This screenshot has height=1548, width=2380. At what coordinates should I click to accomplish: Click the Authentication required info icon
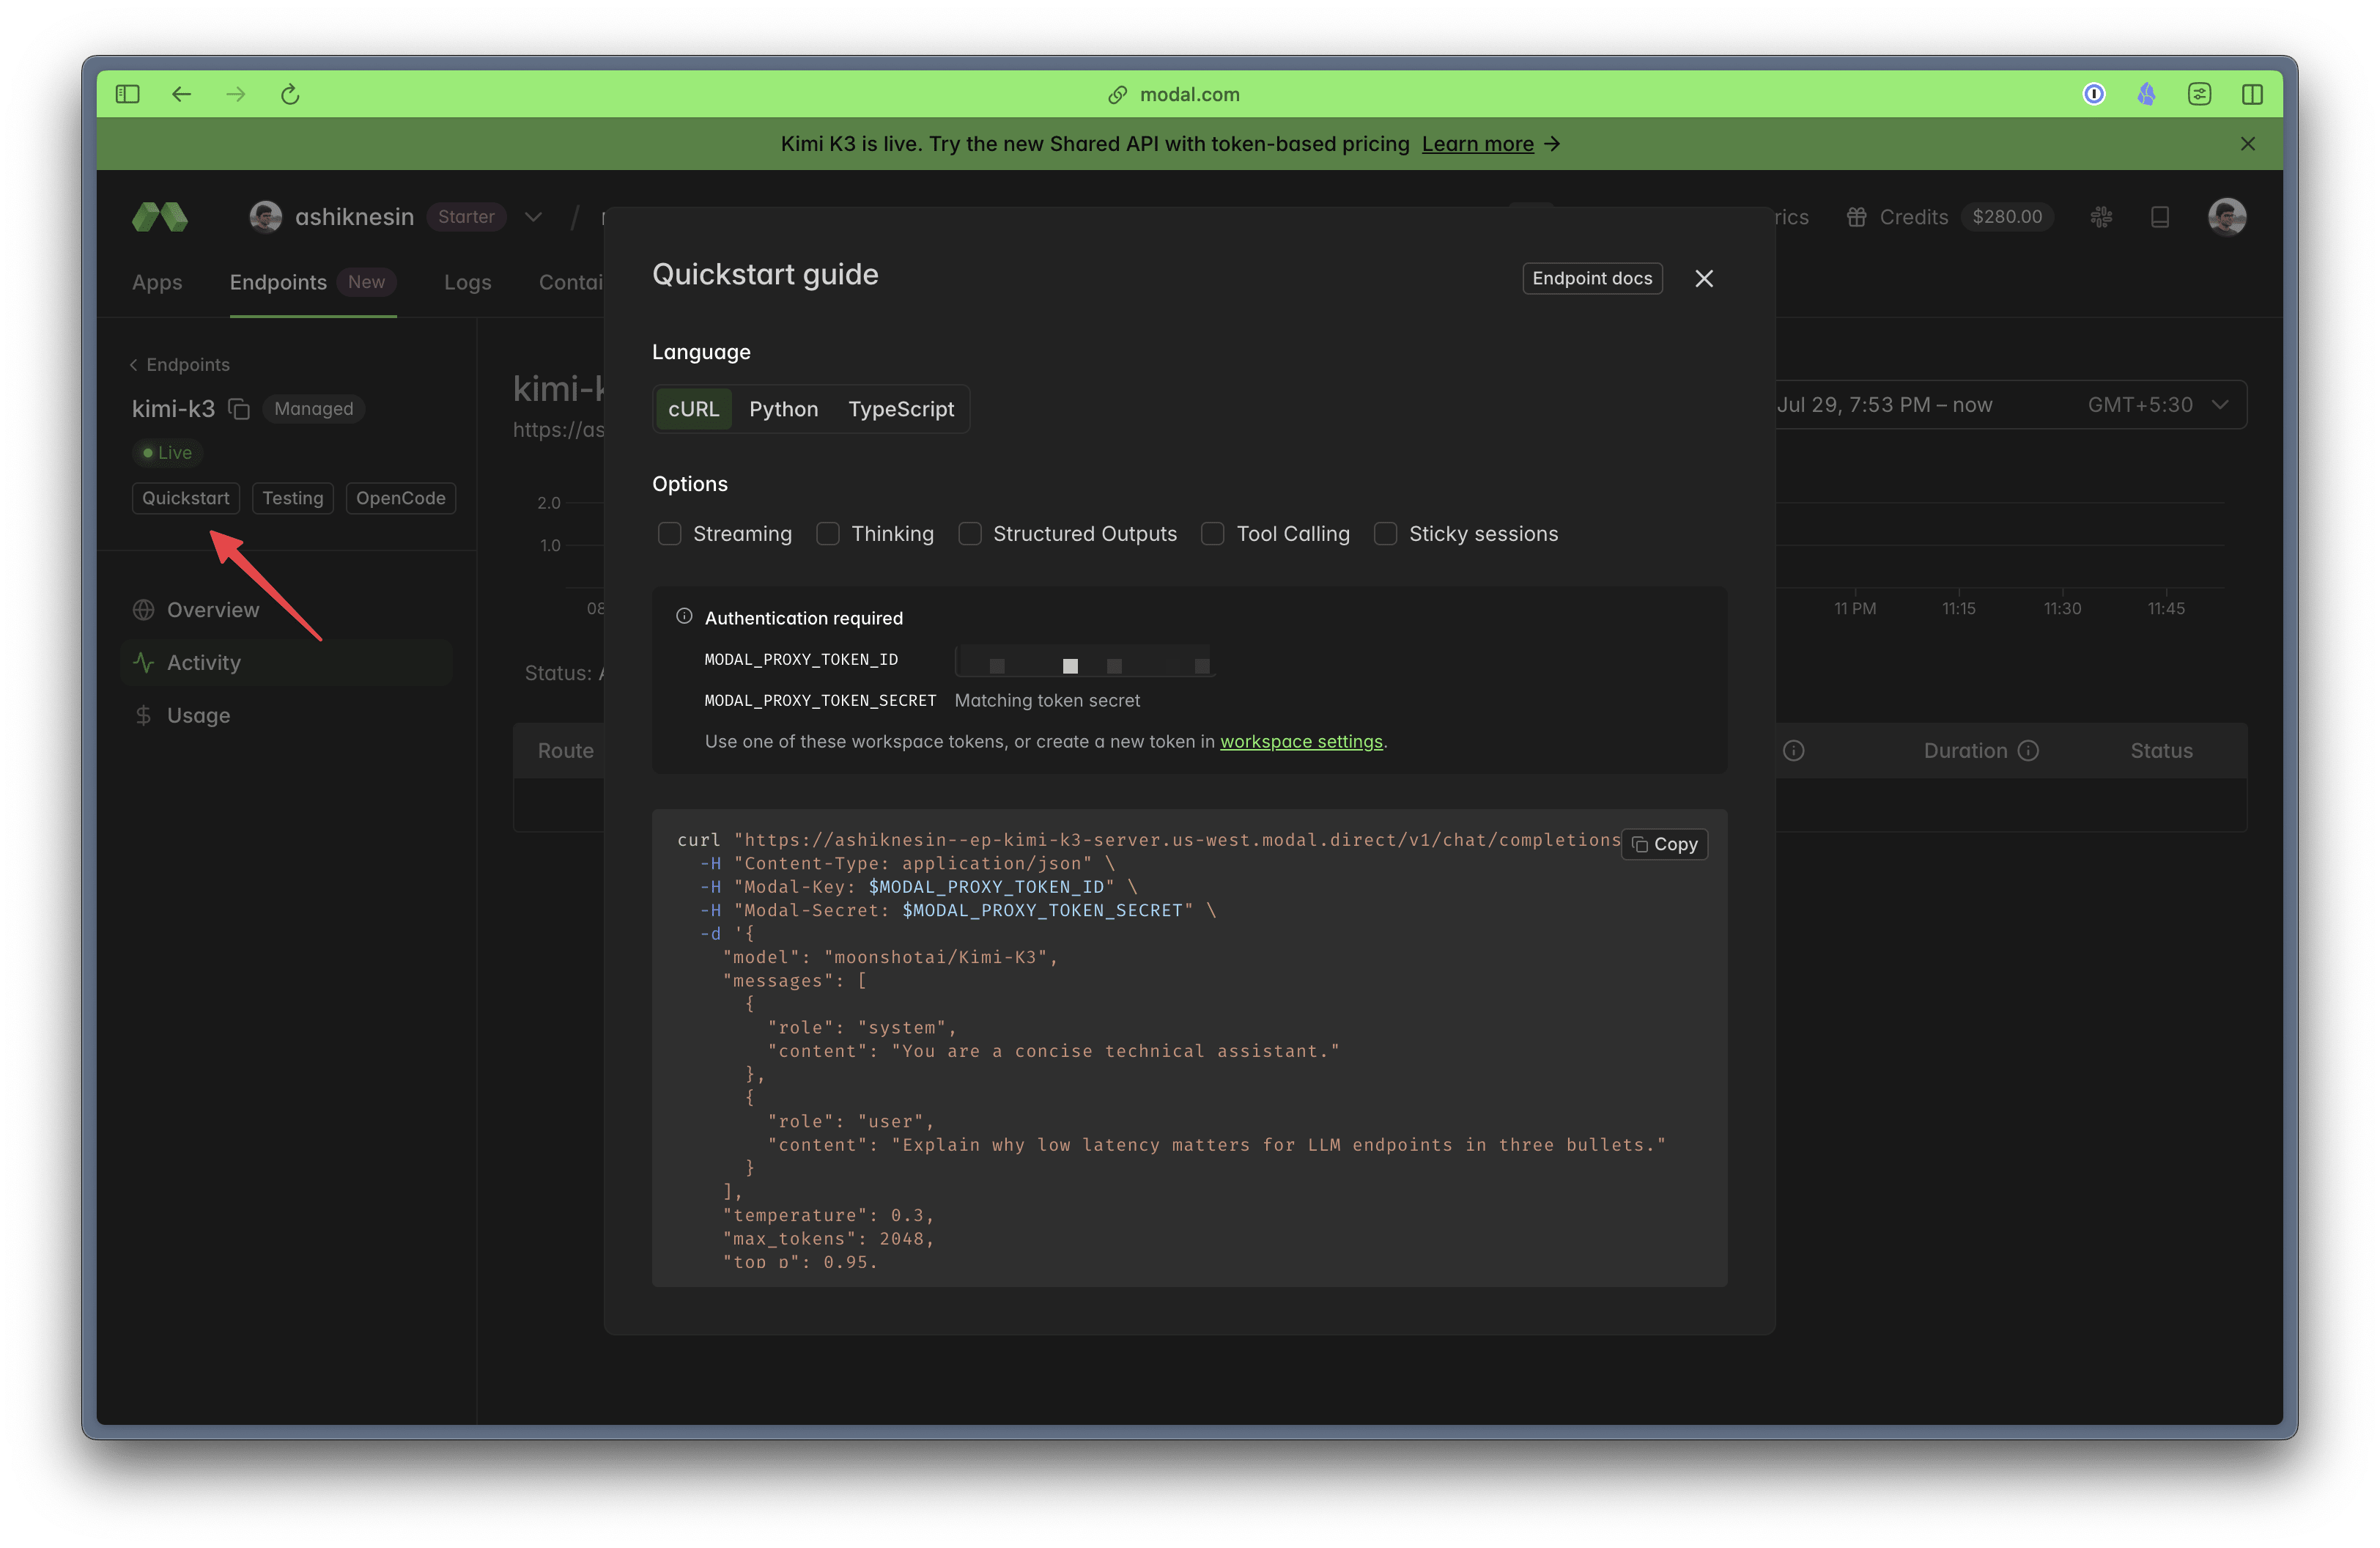click(684, 617)
